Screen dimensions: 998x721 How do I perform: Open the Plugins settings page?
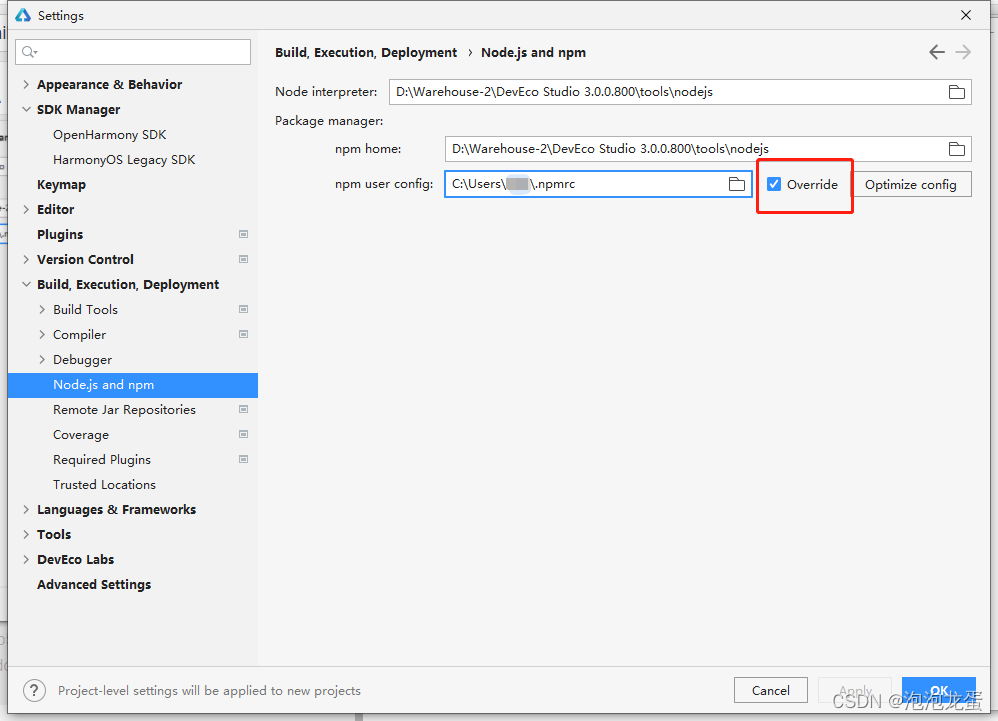tap(60, 235)
